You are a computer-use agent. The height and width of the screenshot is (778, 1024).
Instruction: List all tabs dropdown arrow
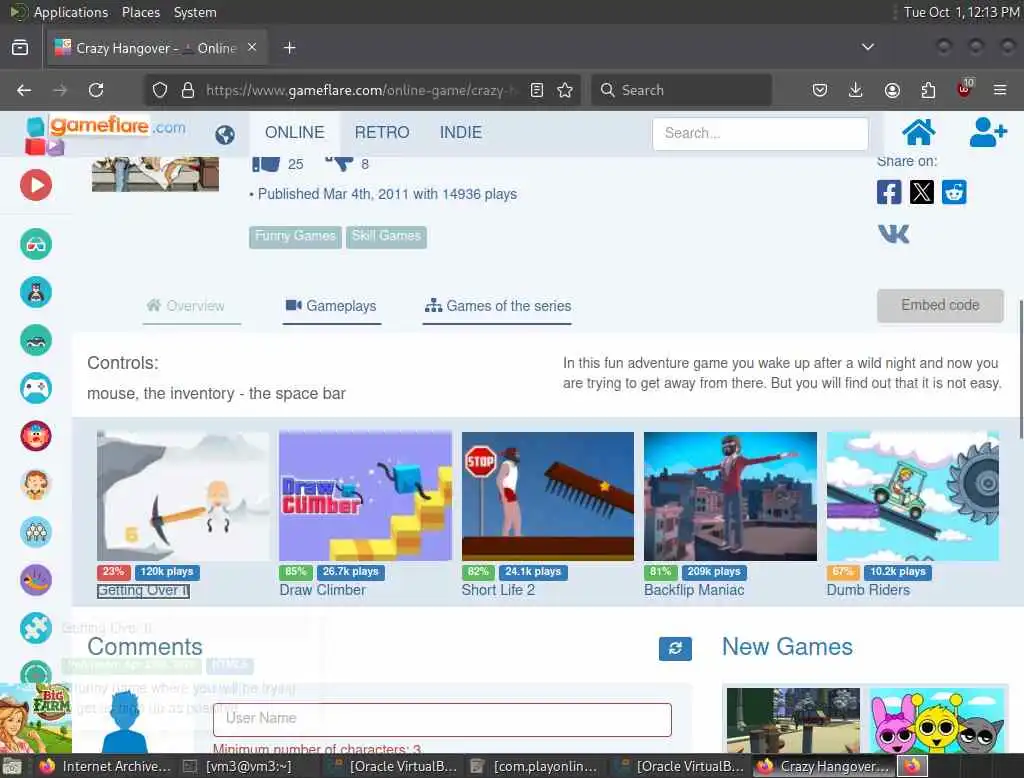coord(867,47)
